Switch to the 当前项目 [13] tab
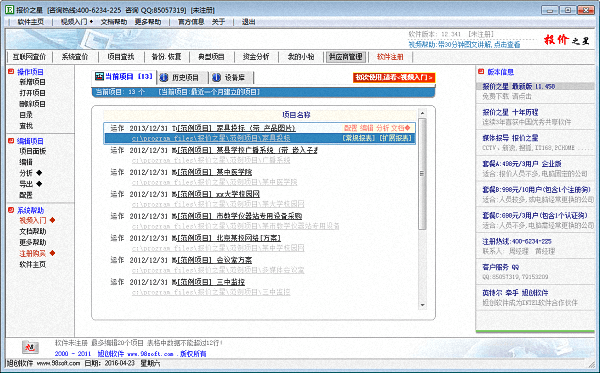600x373 pixels. (124, 77)
